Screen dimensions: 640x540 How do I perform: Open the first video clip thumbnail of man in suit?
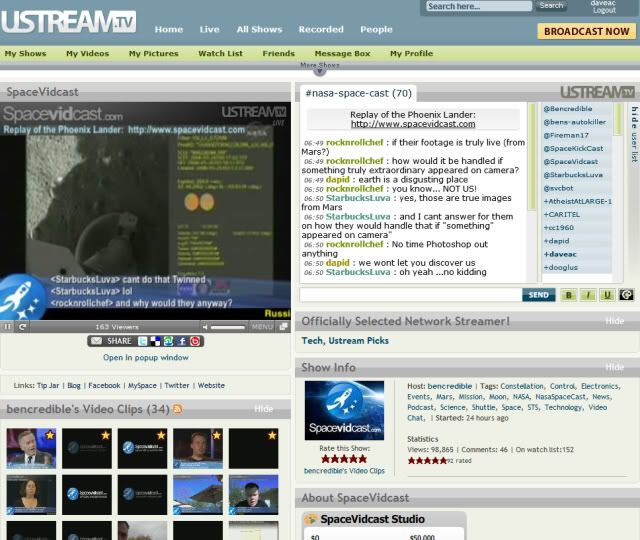click(x=31, y=448)
